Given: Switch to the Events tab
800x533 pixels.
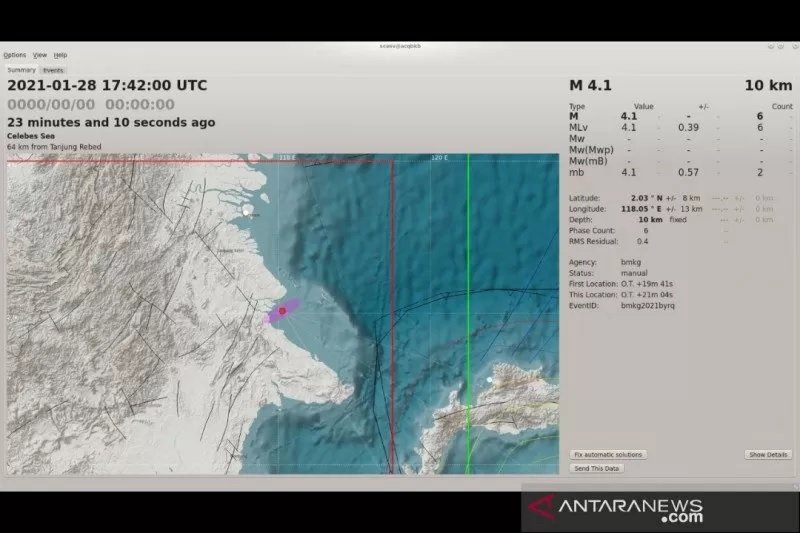Looking at the screenshot, I should [x=53, y=70].
